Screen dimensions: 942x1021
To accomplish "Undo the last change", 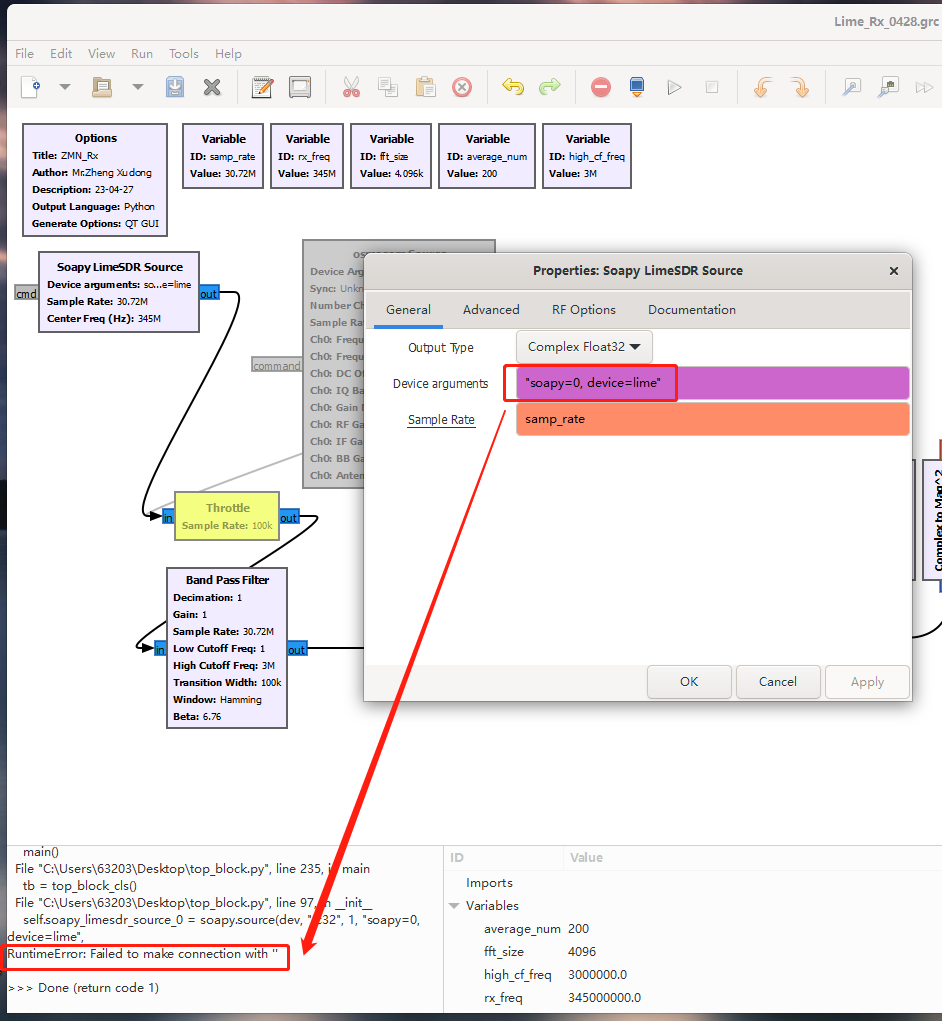I will click(513, 87).
